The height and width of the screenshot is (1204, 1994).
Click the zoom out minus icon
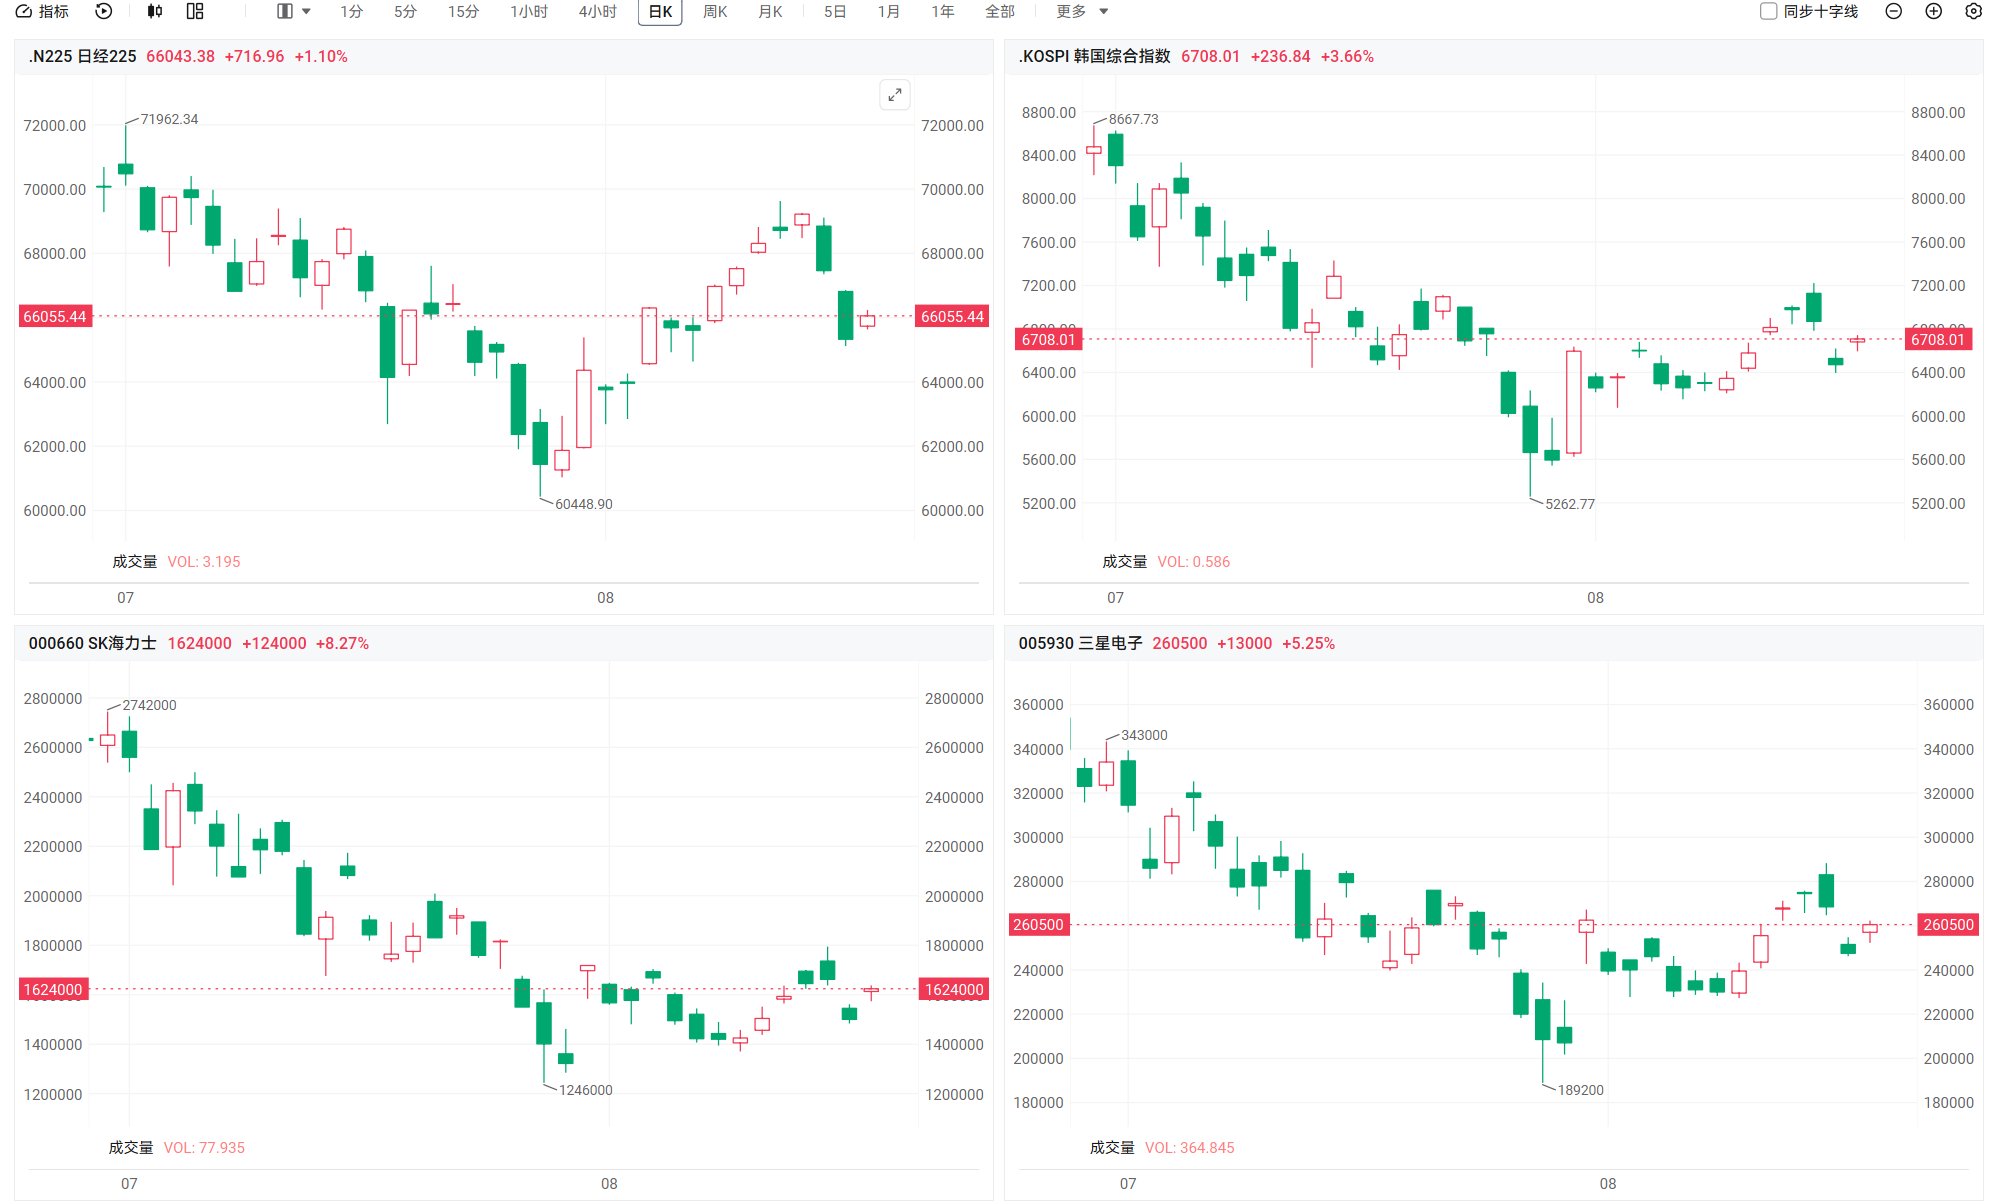pos(1893,11)
